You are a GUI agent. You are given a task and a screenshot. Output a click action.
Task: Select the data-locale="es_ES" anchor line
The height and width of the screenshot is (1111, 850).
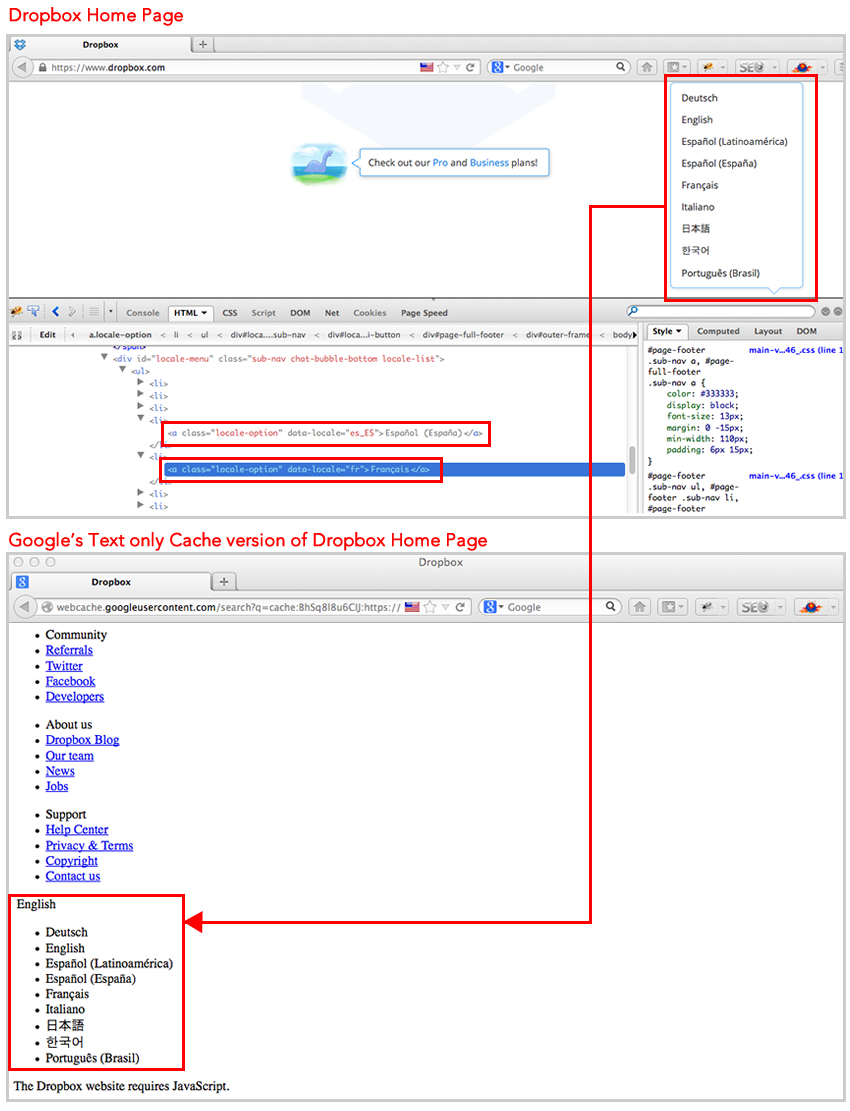pos(325,433)
